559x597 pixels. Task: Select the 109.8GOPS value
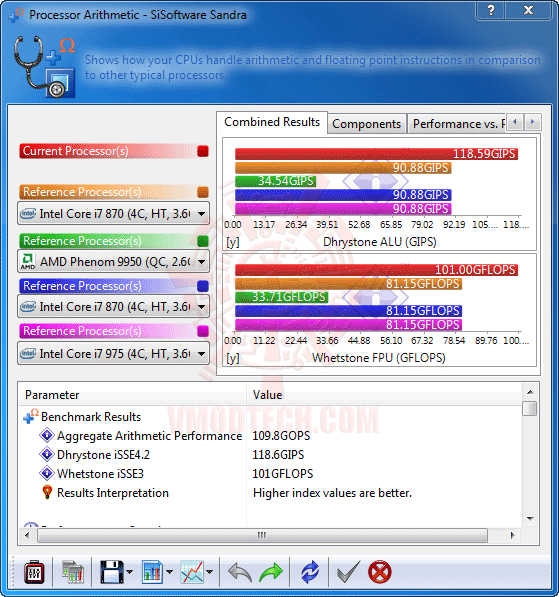[281, 436]
